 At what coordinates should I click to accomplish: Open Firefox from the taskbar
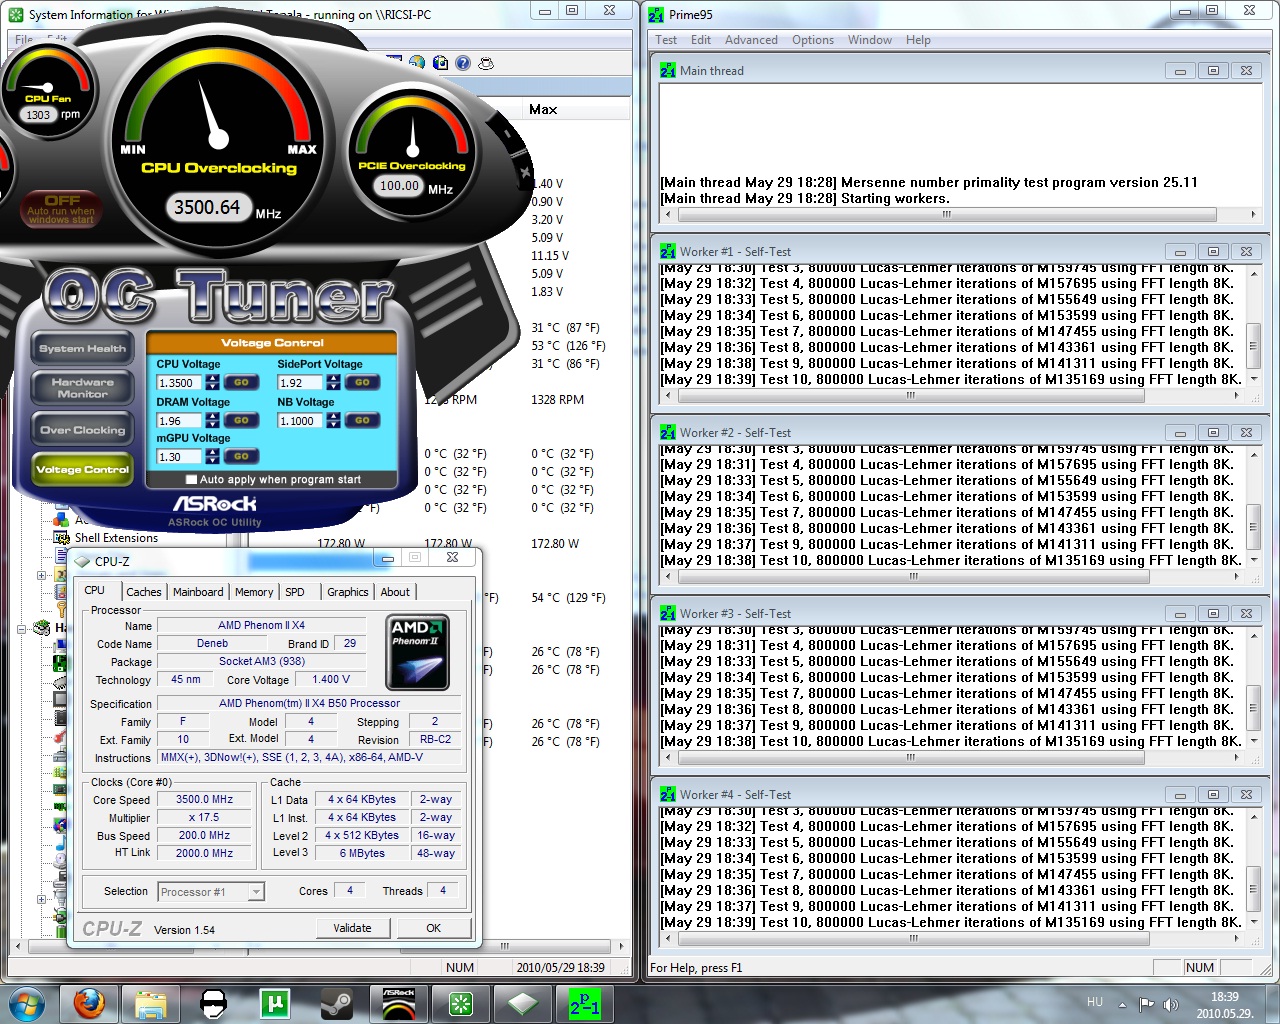point(90,1003)
